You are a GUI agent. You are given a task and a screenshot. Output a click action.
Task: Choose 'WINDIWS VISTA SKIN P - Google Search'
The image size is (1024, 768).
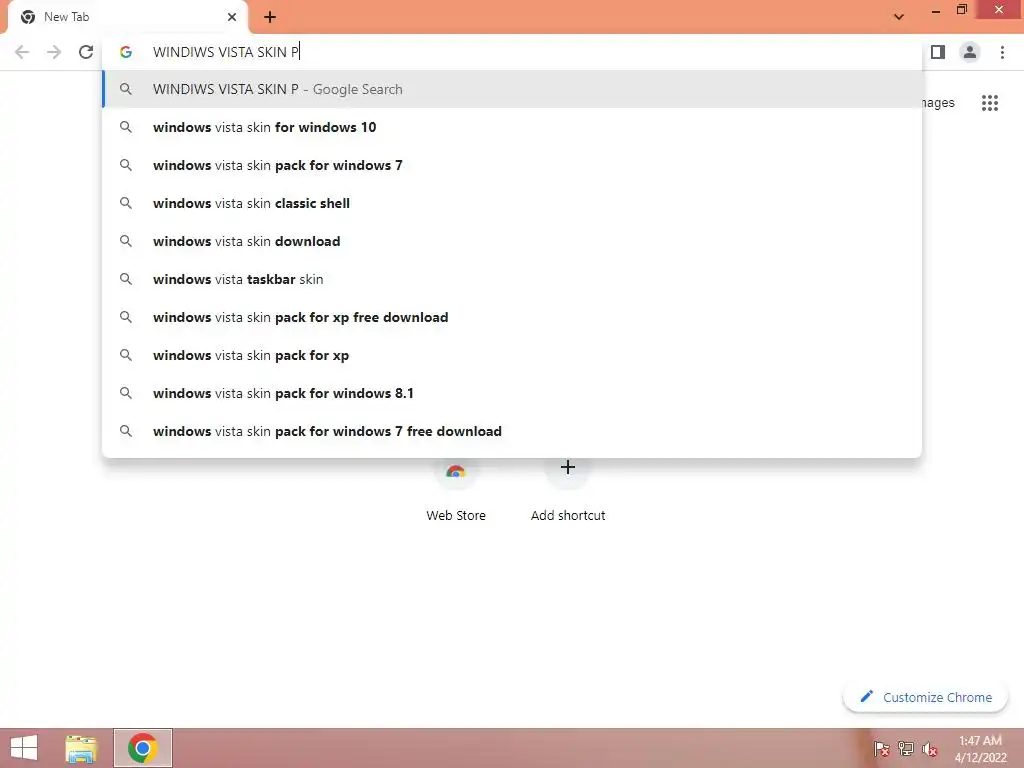point(513,89)
